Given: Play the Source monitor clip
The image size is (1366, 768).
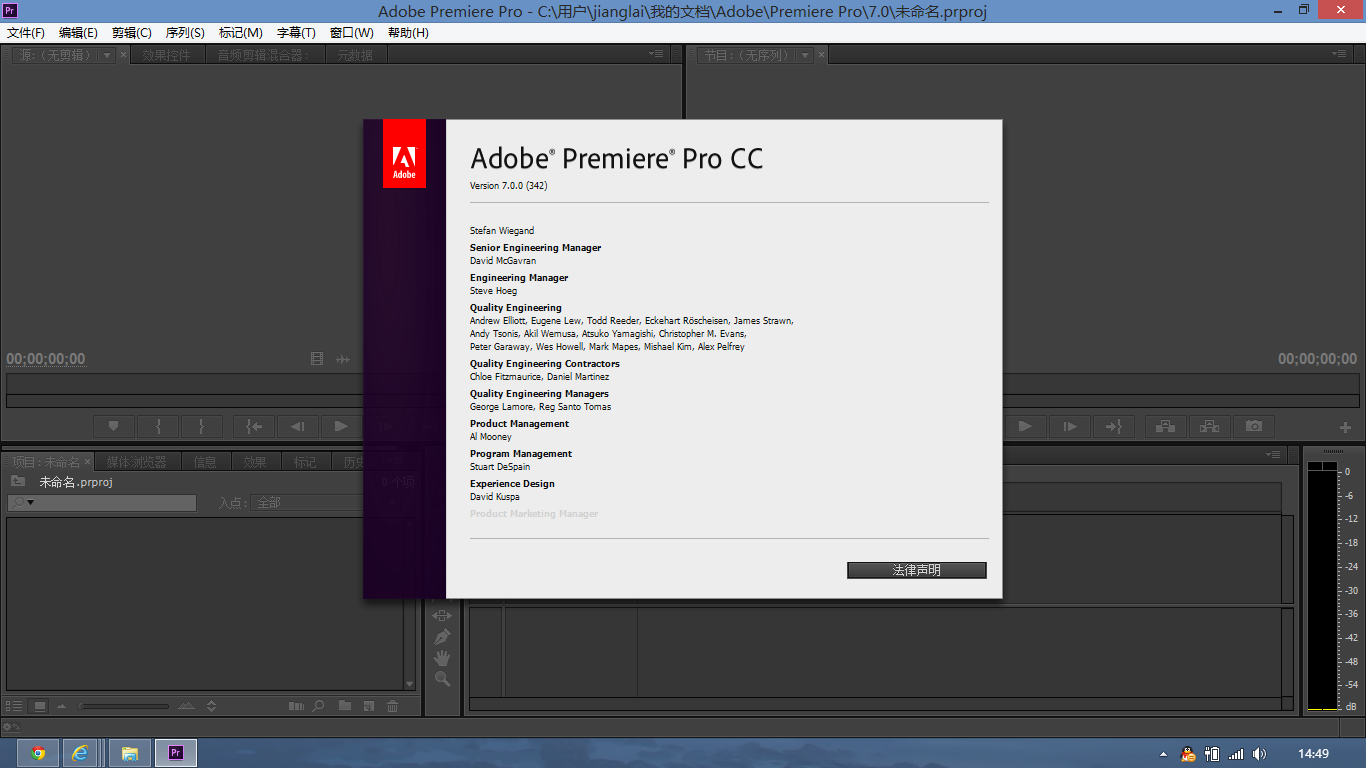Looking at the screenshot, I should tap(341, 426).
